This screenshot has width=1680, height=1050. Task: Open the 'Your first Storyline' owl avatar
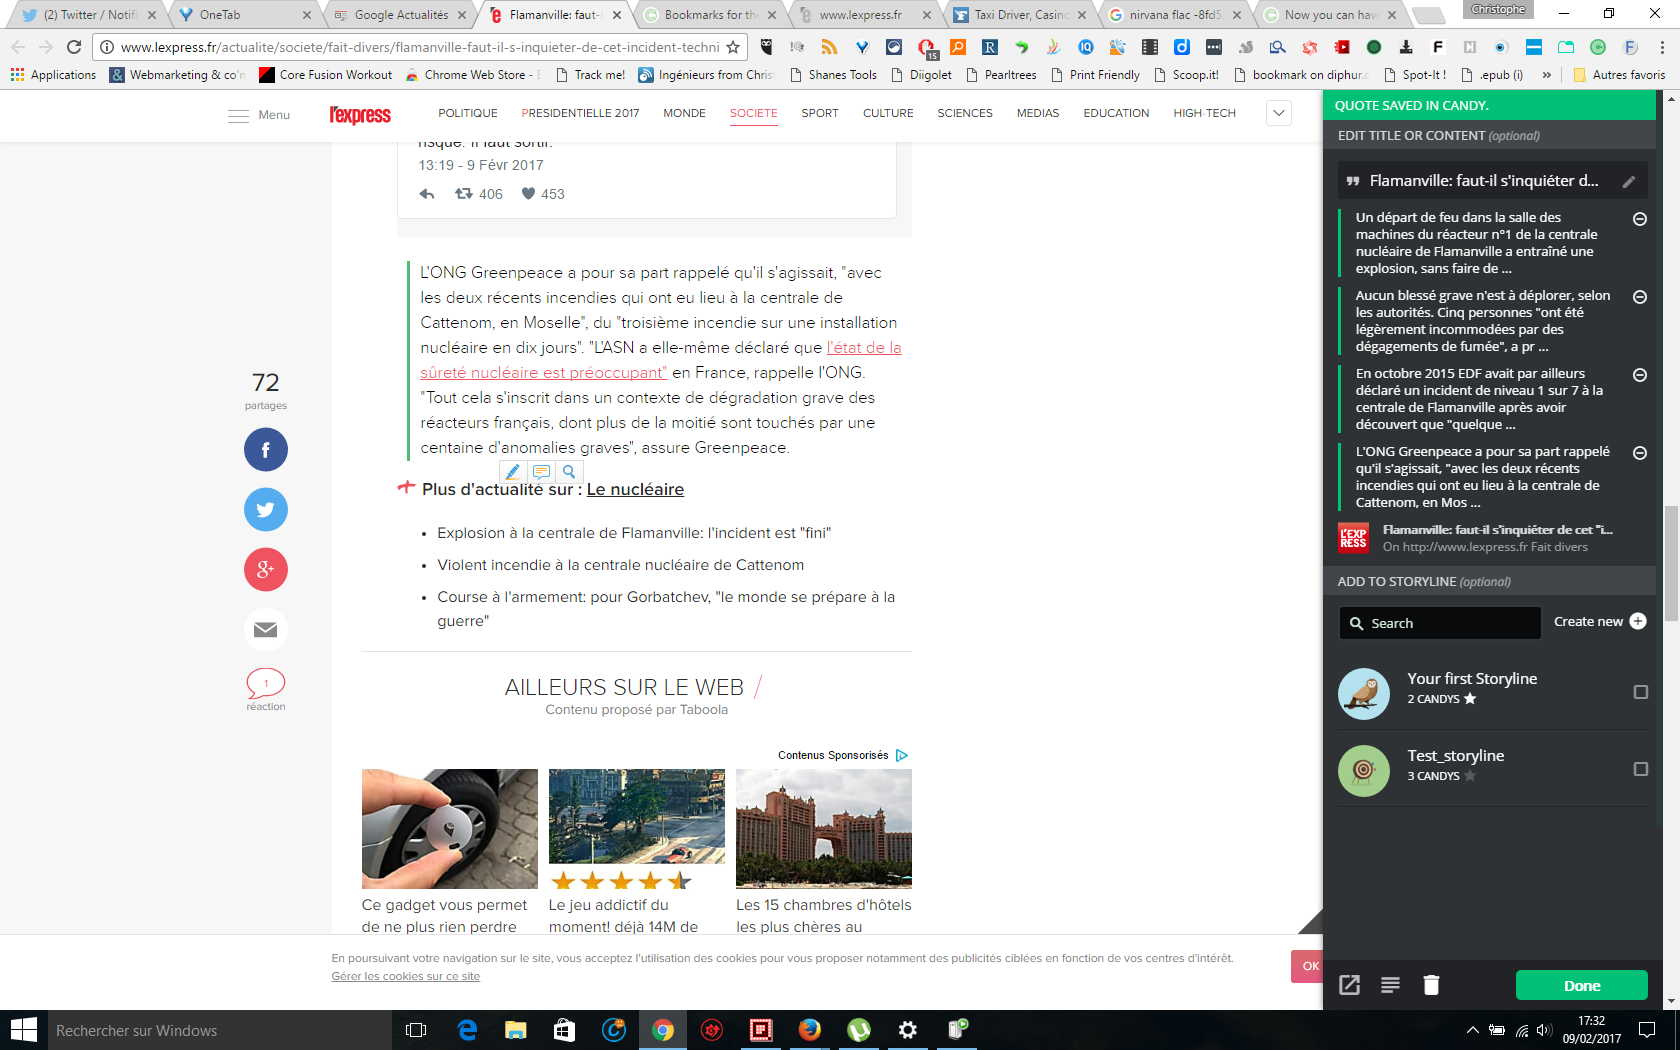[x=1364, y=694]
